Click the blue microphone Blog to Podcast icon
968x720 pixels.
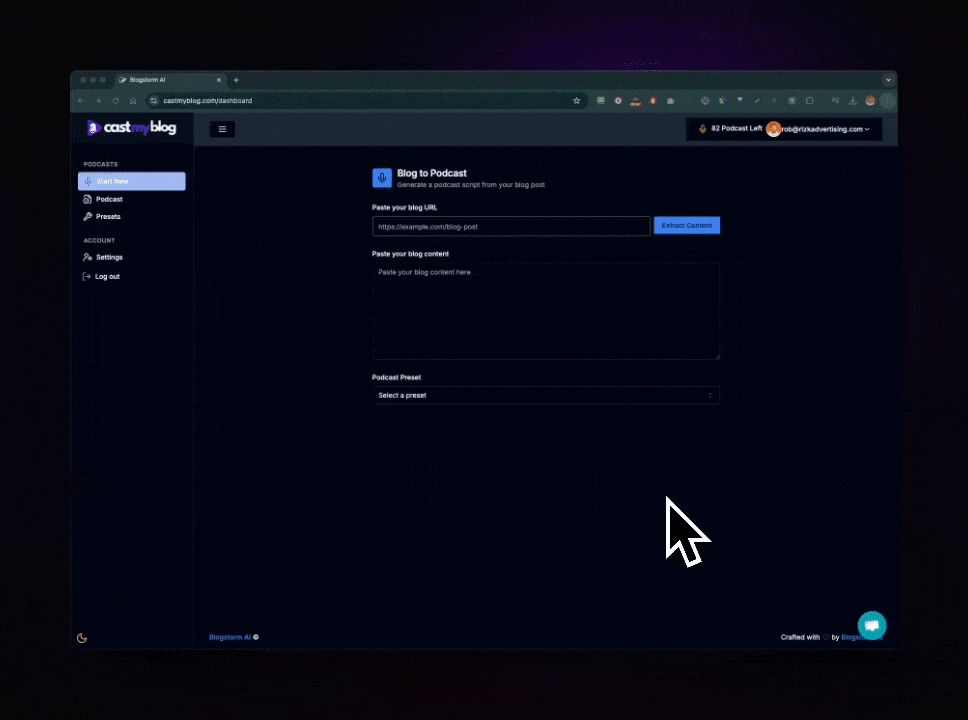point(382,178)
